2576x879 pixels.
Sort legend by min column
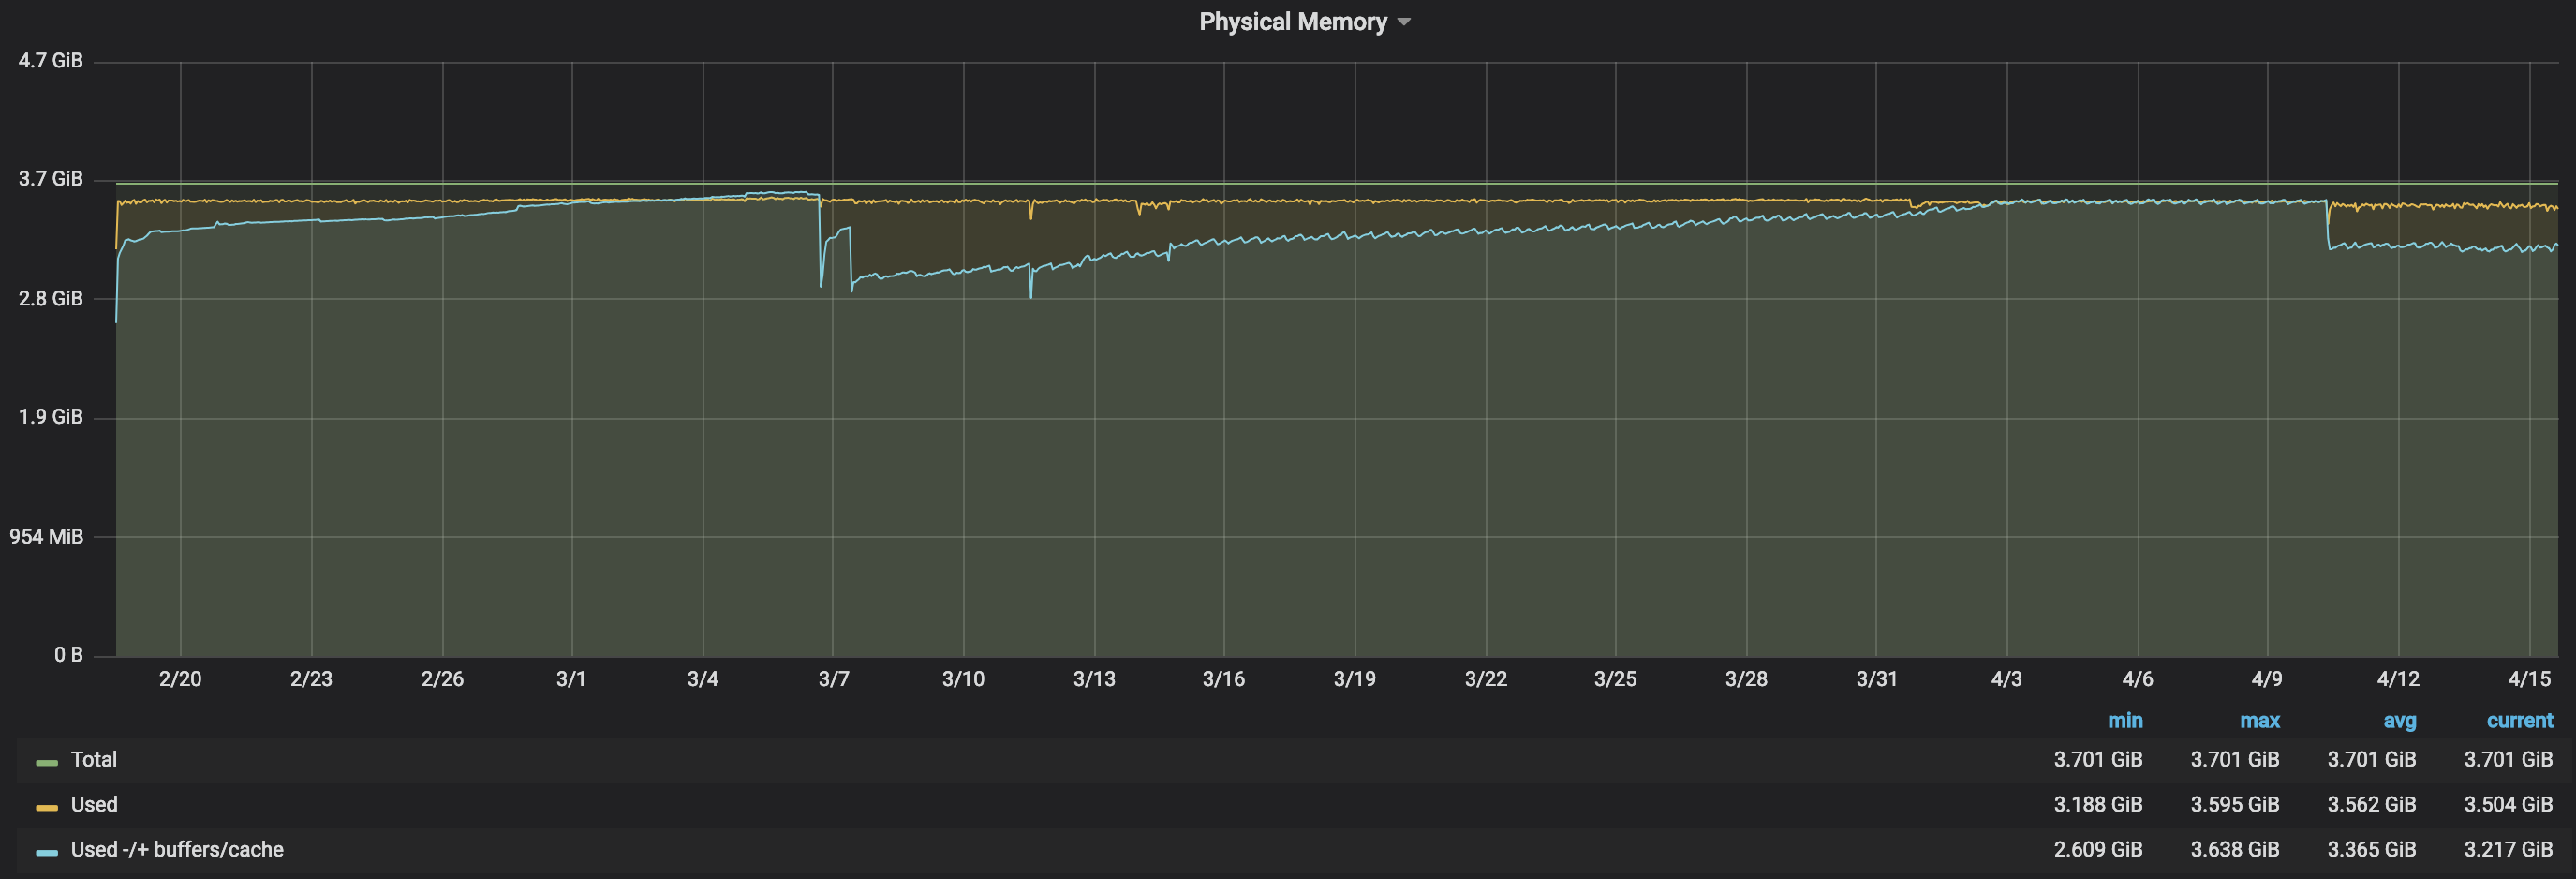click(2125, 721)
